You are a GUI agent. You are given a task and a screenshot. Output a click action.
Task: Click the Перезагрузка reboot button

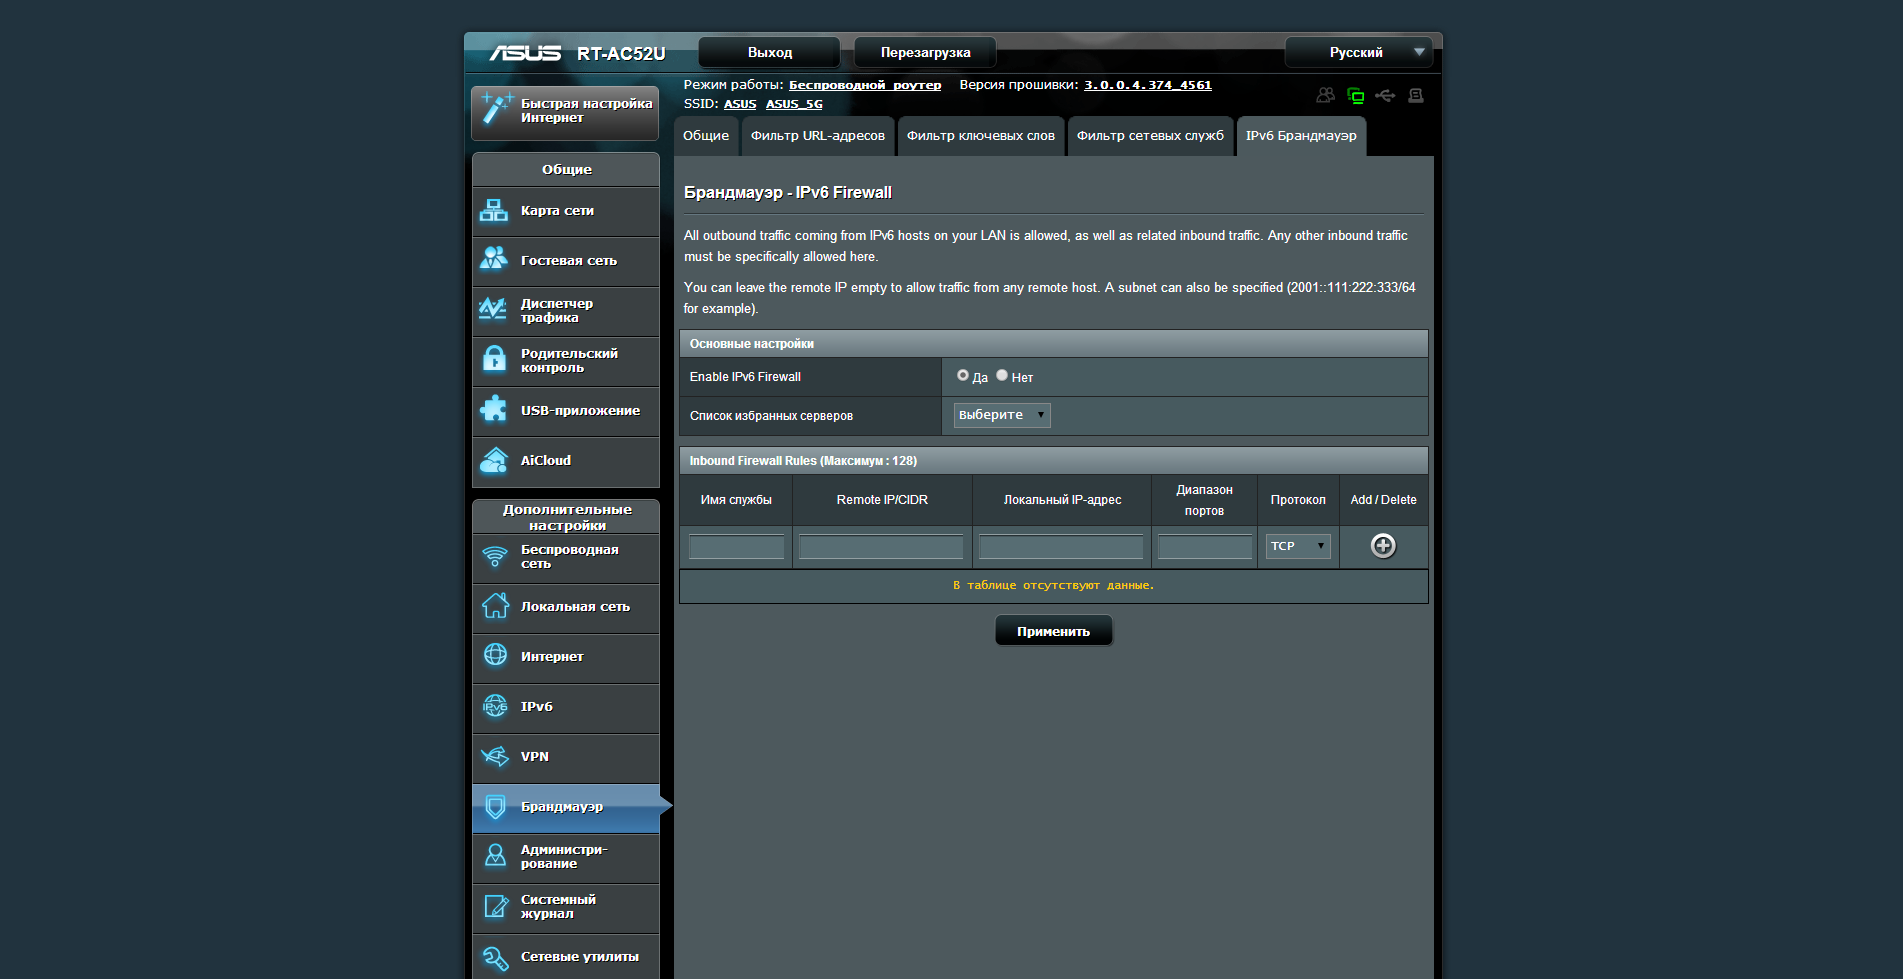tap(926, 52)
